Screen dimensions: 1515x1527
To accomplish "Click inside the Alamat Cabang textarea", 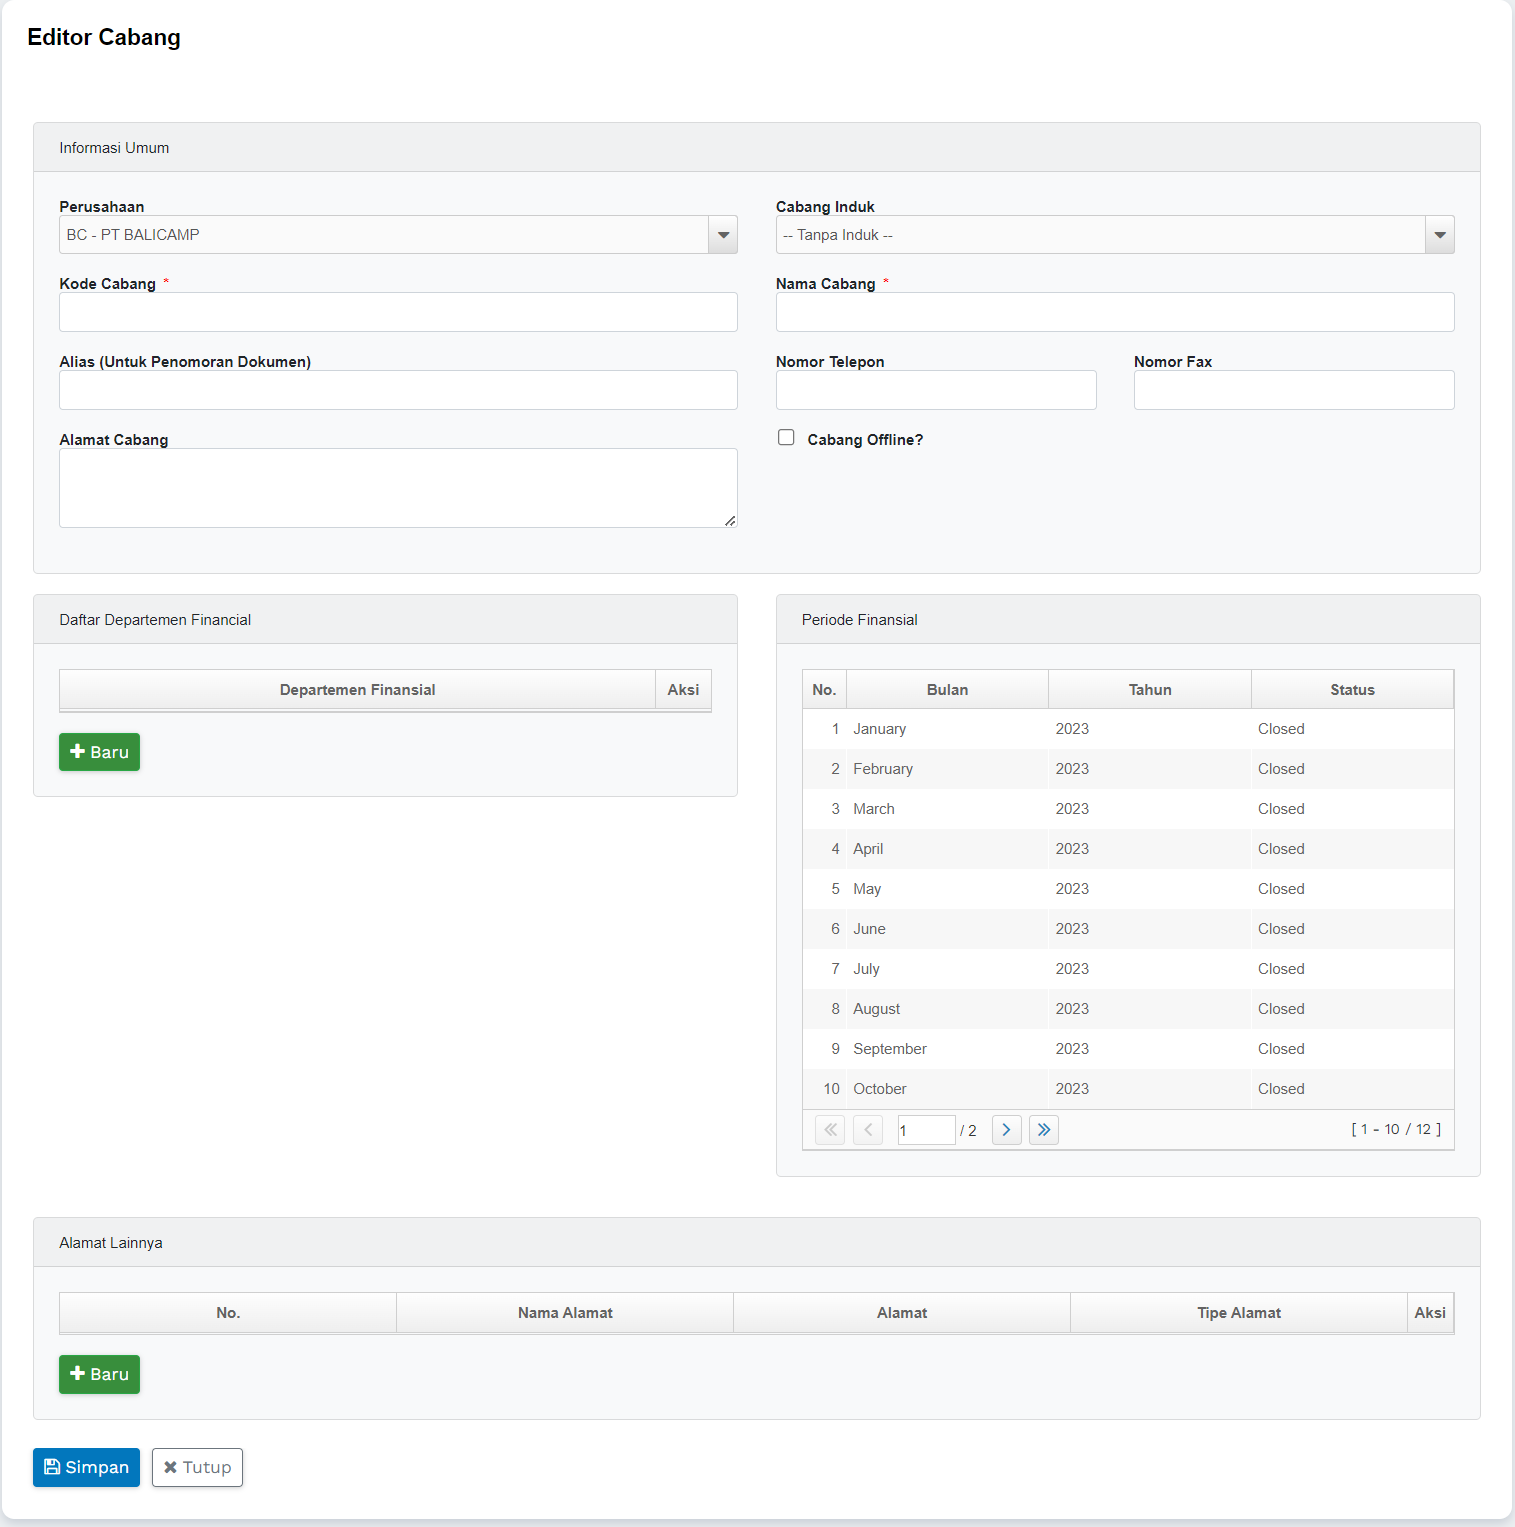I will 398,487.
